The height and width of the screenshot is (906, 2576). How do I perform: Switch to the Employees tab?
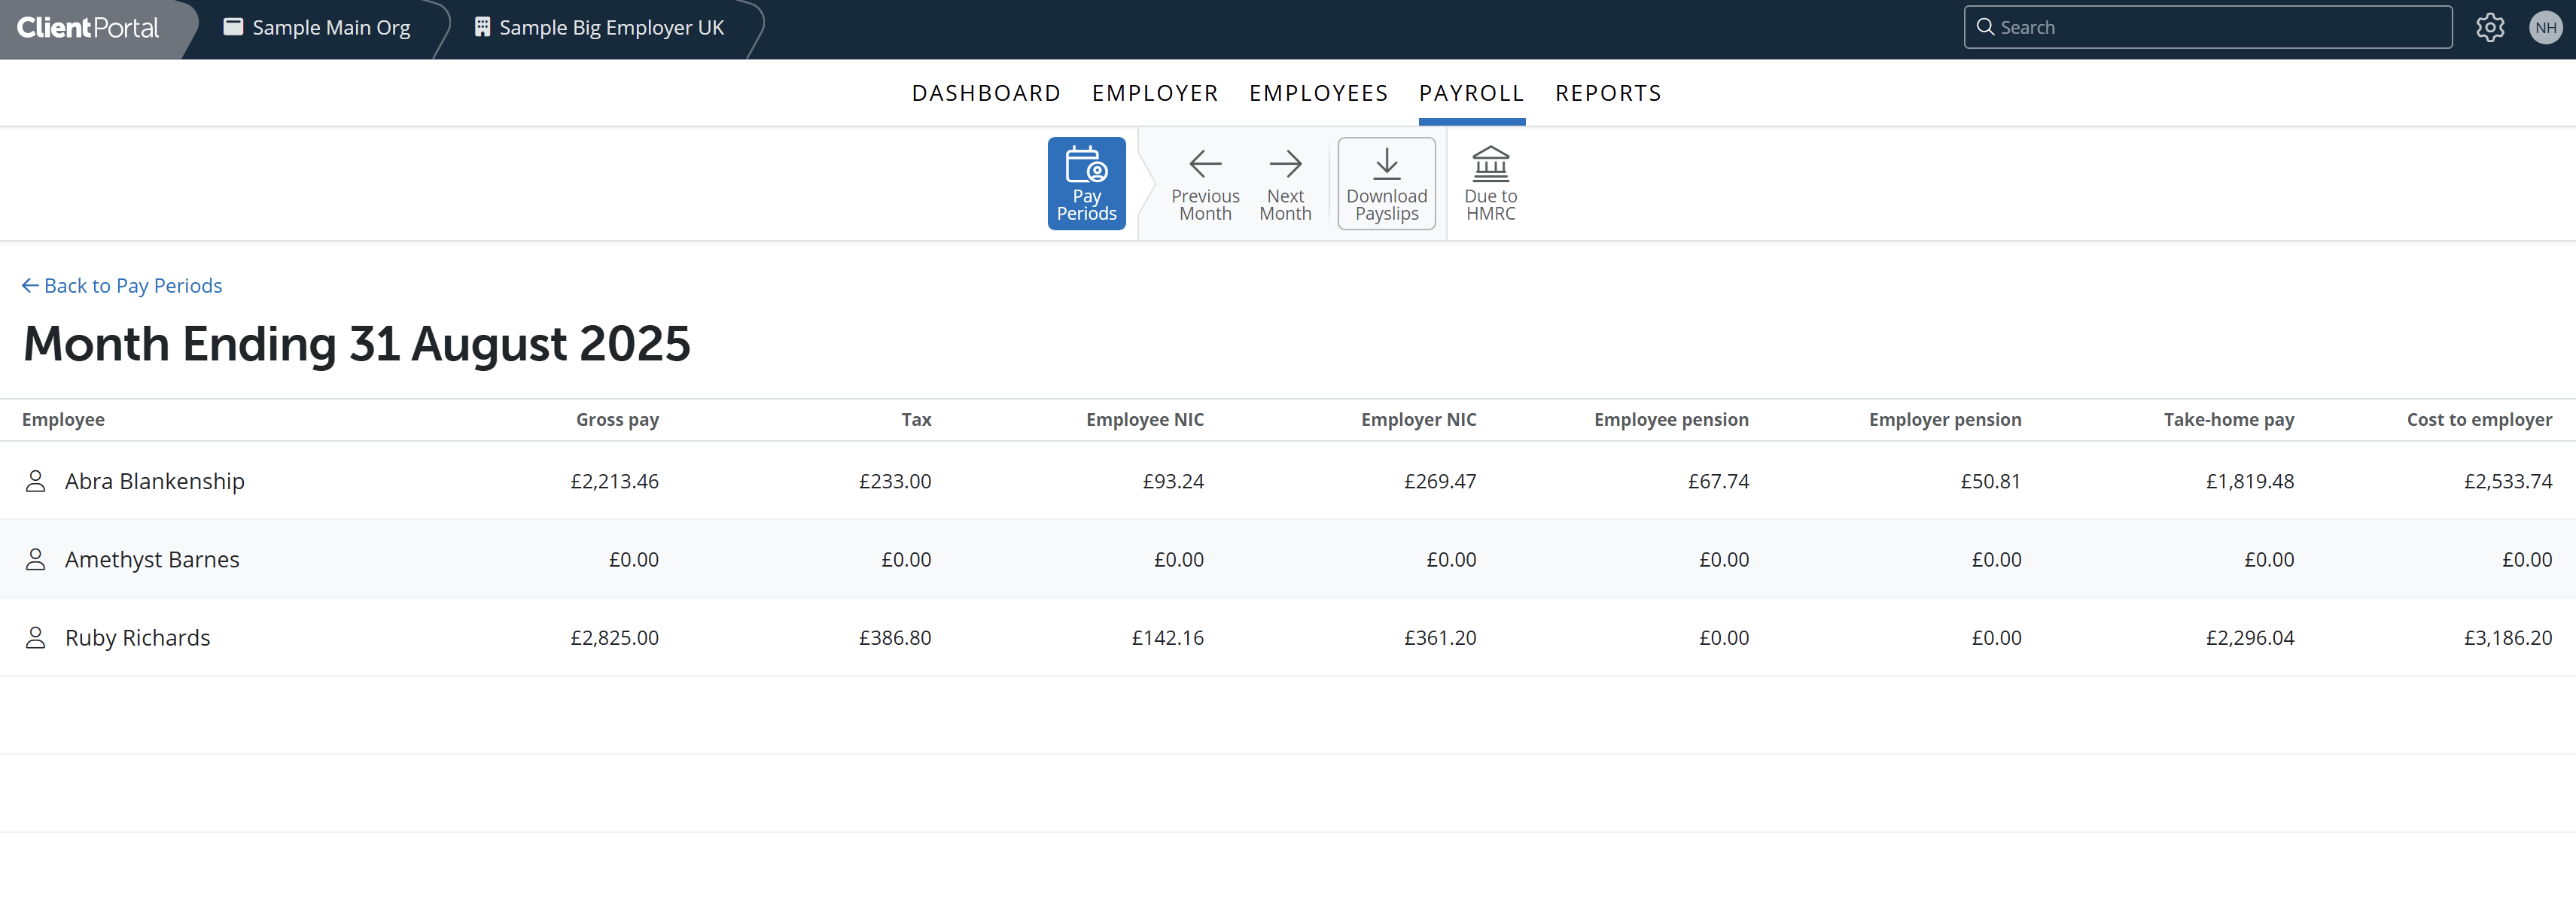tap(1318, 93)
